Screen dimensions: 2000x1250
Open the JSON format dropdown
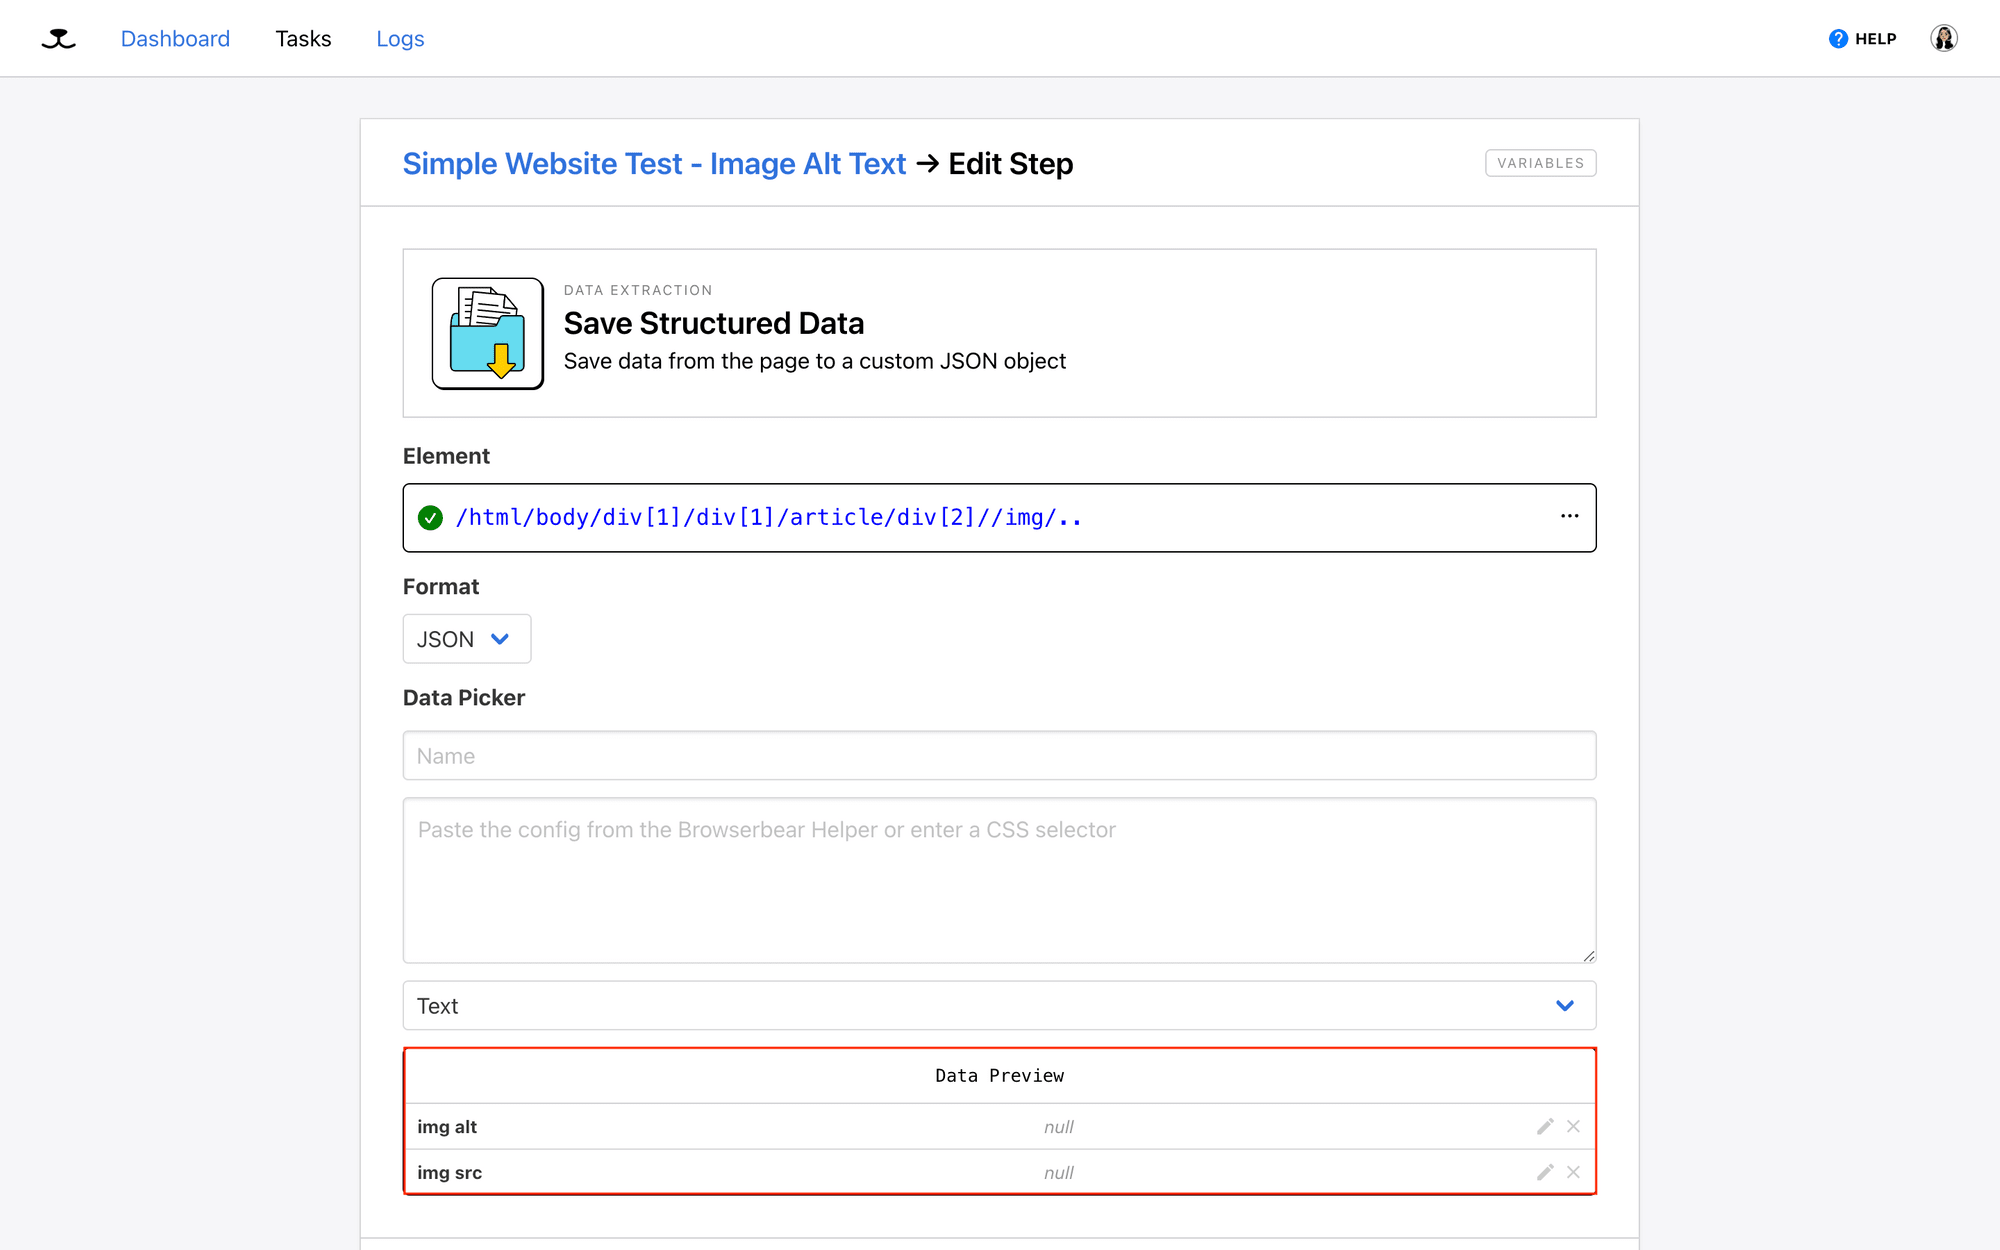pos(466,638)
